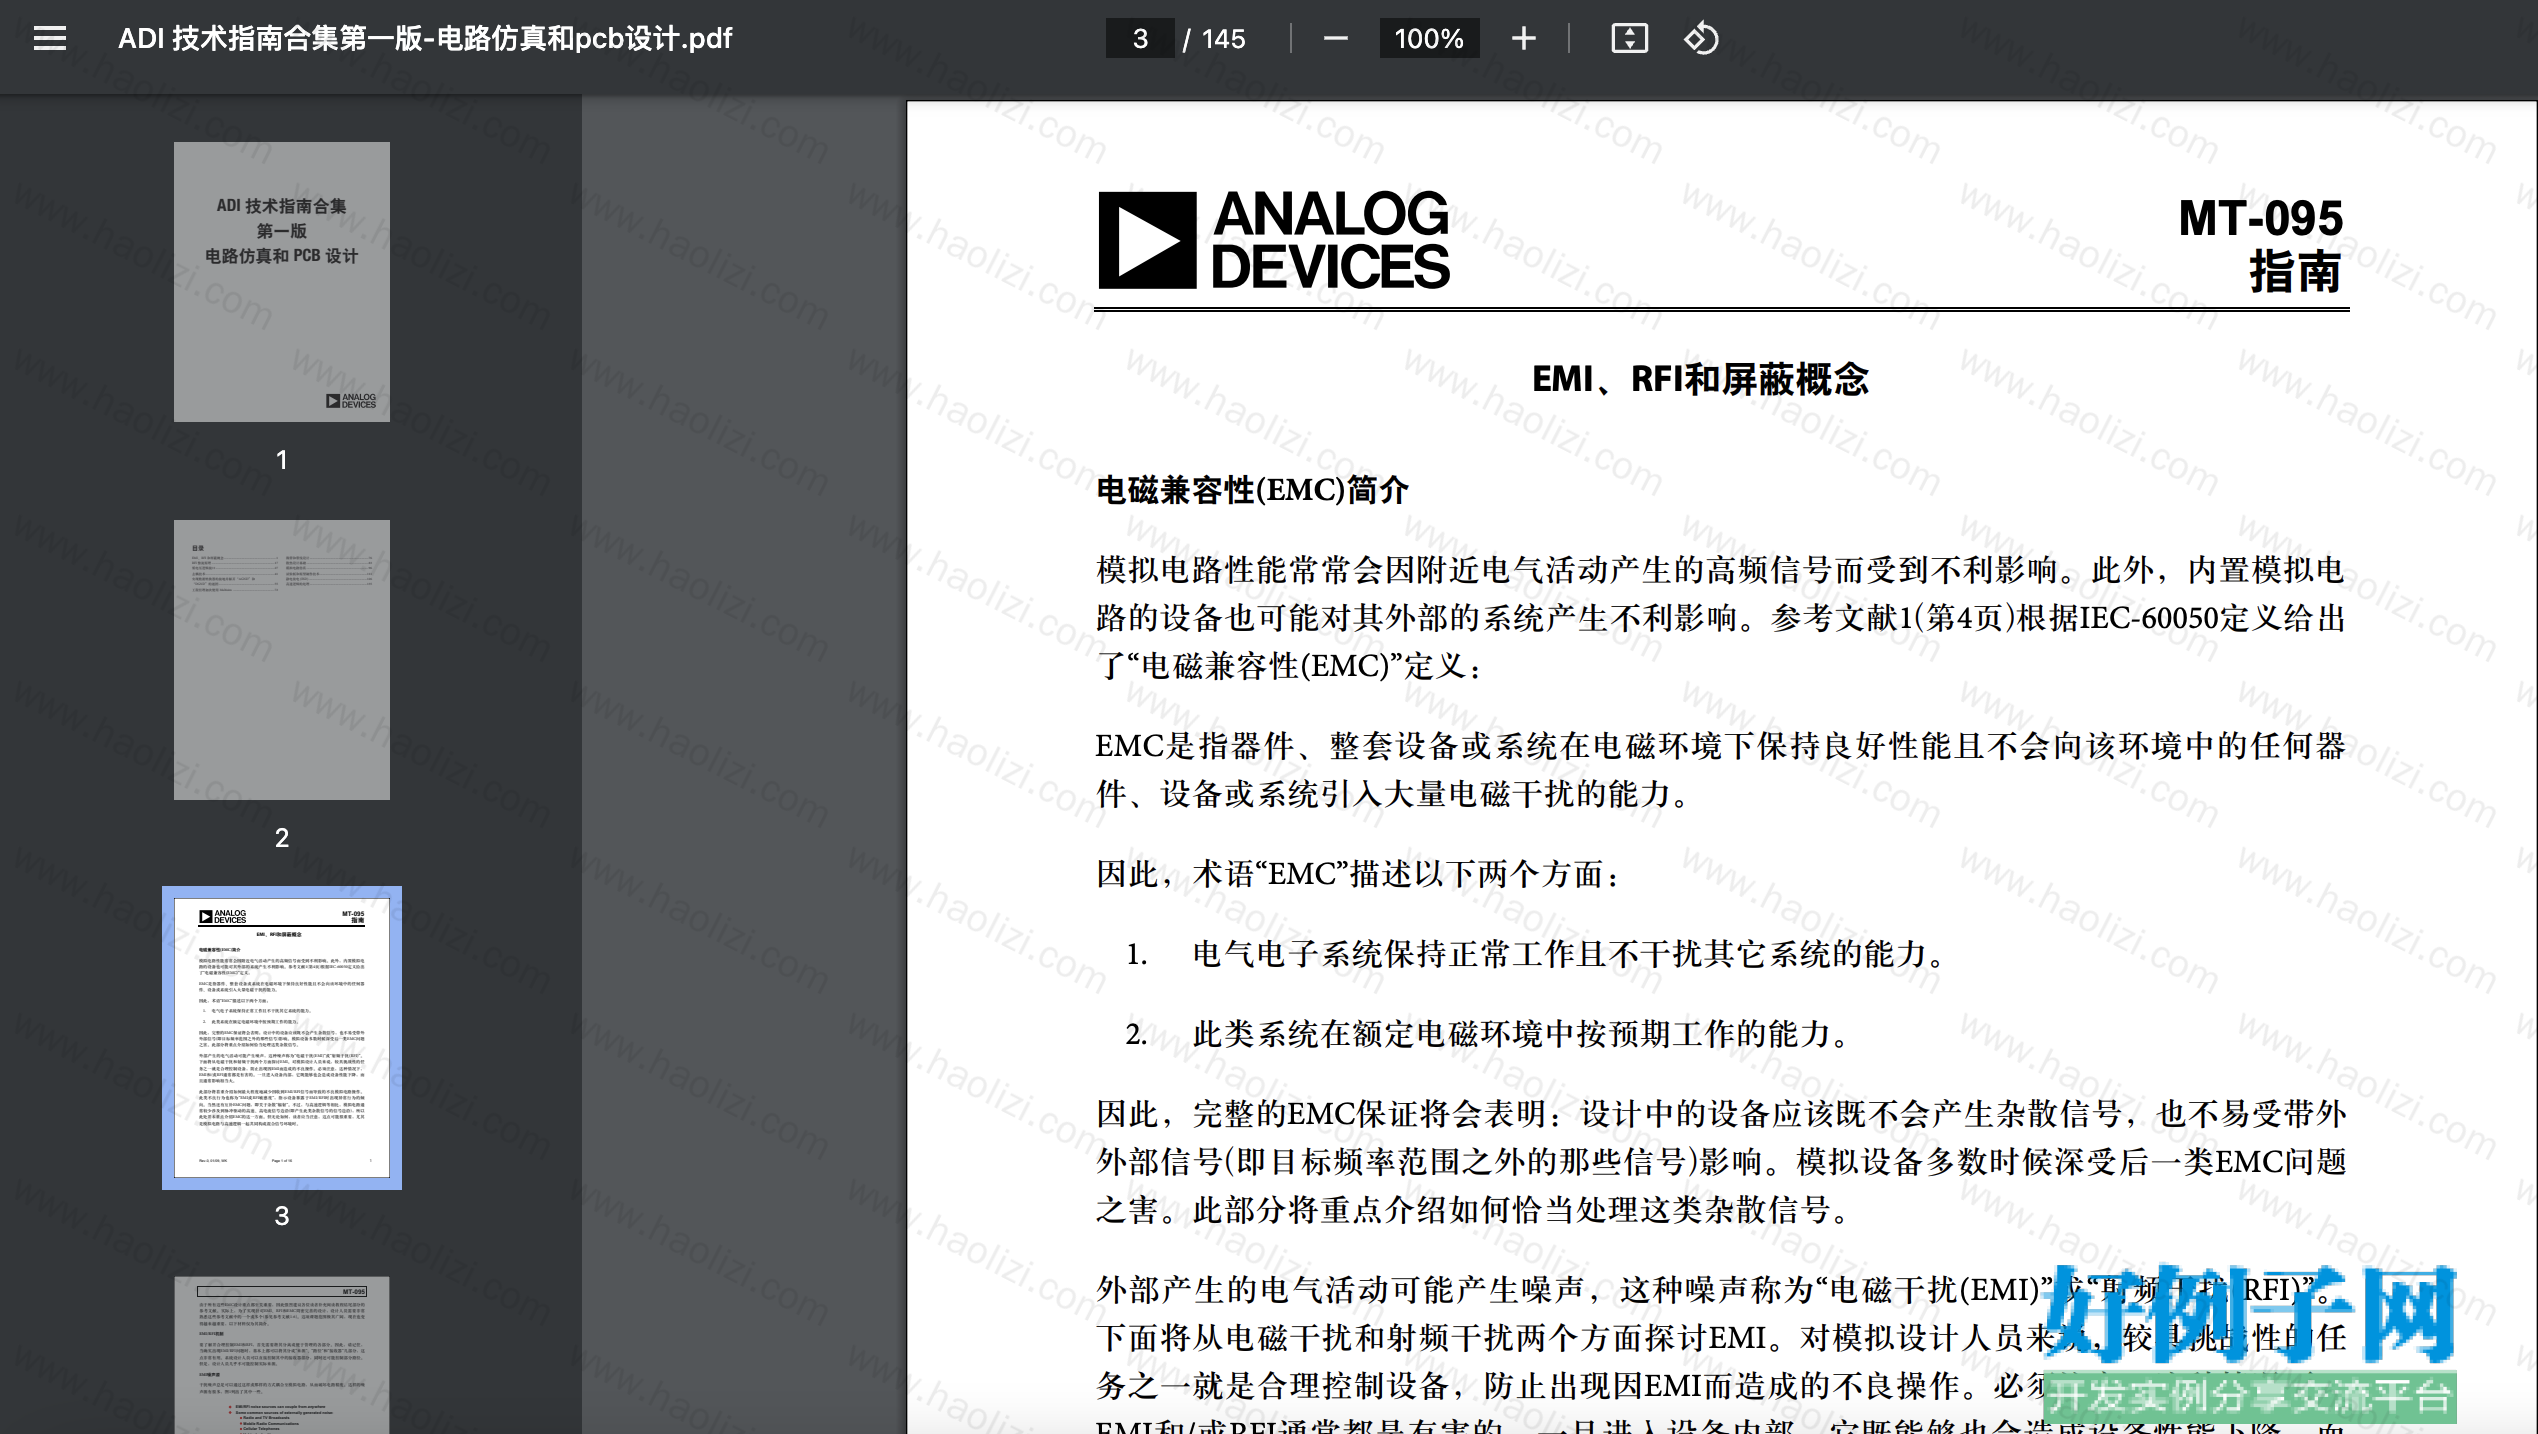Click heading 电磁兼容性(EMC)简介
2538x1434 pixels.
1252,490
